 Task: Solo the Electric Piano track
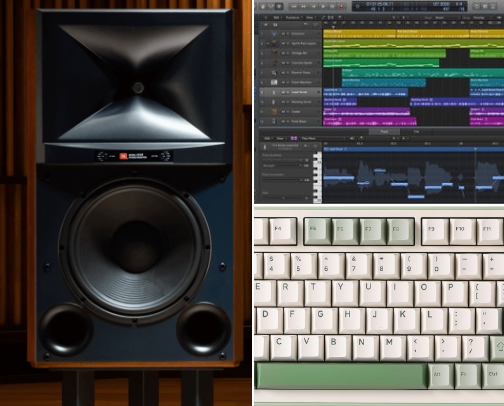click(288, 72)
